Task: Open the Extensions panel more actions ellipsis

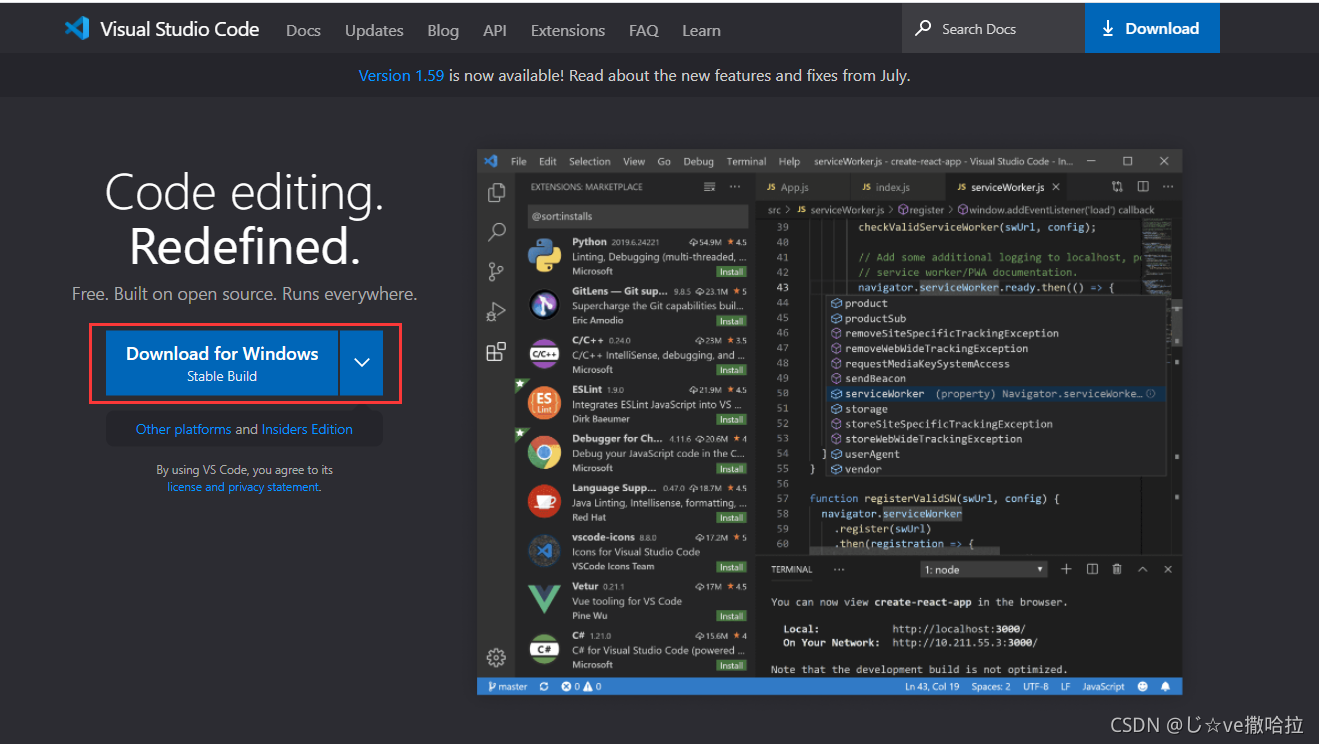Action: click(x=735, y=187)
